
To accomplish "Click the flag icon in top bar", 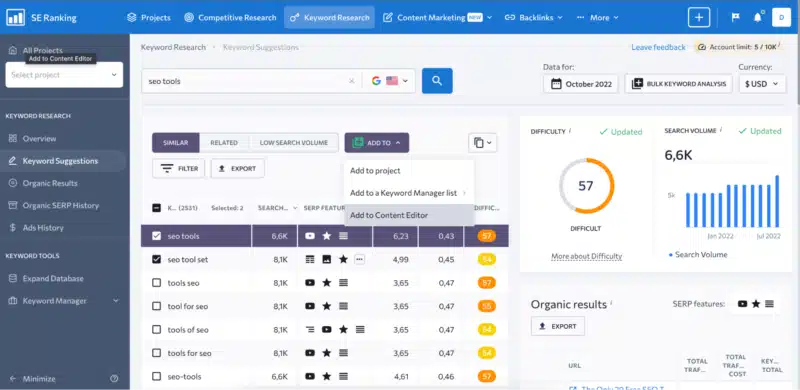I will pos(735,17).
